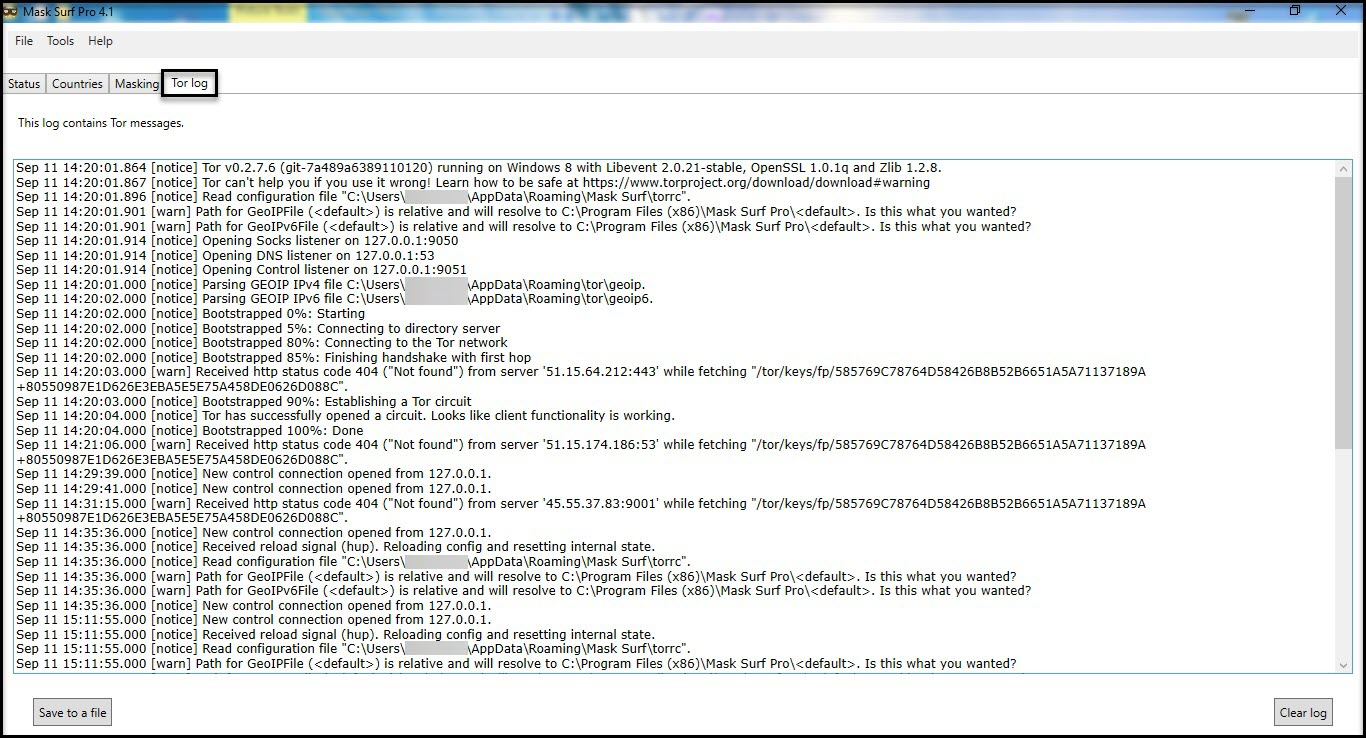Click the 15:11:55 'Received reload signal (hup)' line
Viewport: 1366px width, 738px height.
336,635
